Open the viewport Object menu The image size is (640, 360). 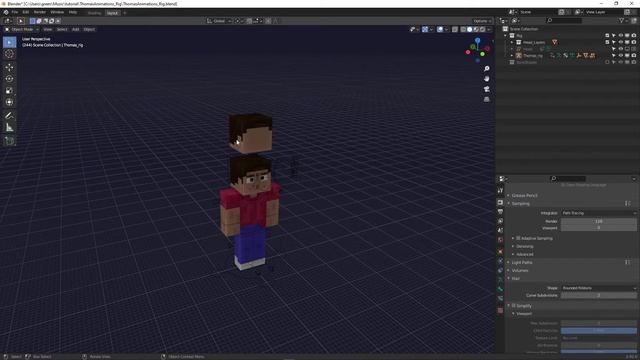89,29
